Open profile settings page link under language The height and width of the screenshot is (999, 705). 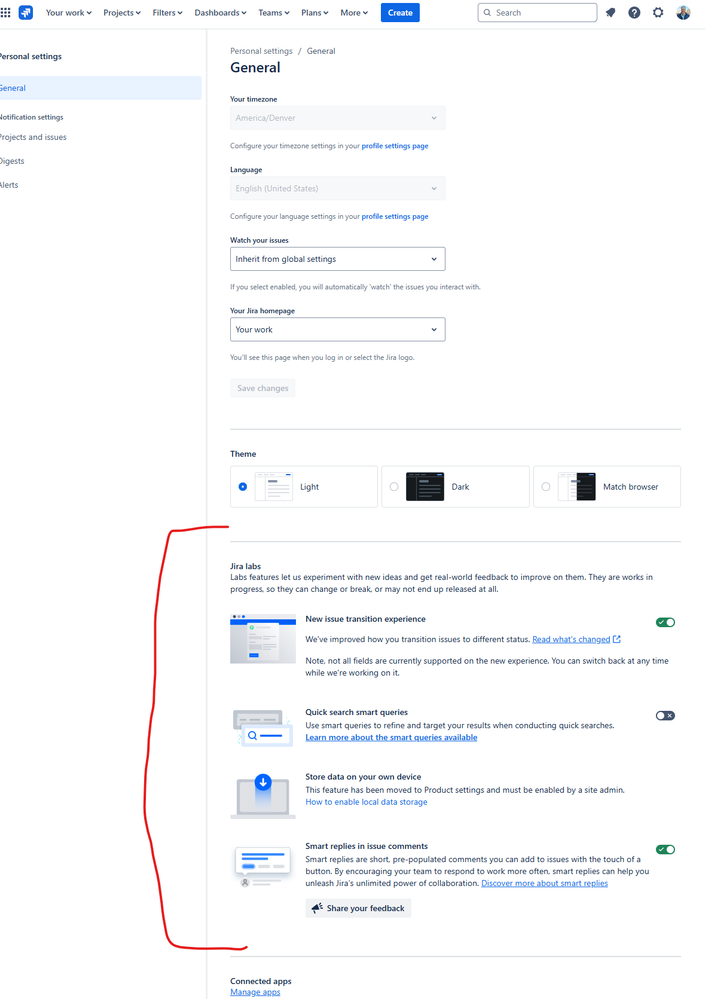pos(395,217)
